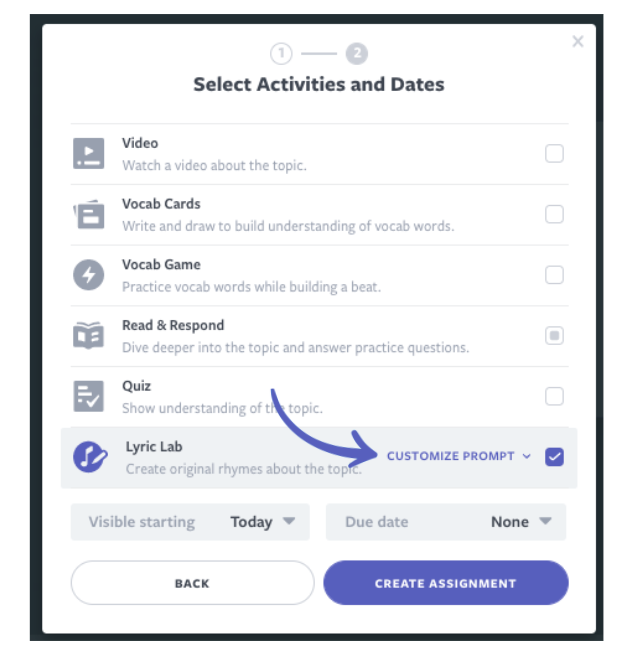Close the Select Activities dialog
Screen dimensions: 631x658
[578, 41]
